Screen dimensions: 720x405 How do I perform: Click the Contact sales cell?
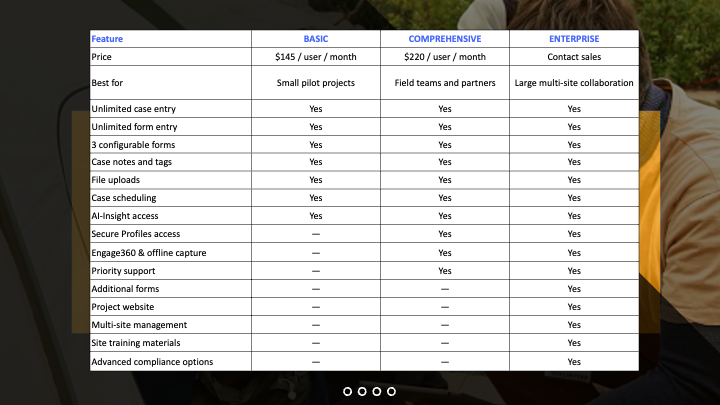[574, 57]
